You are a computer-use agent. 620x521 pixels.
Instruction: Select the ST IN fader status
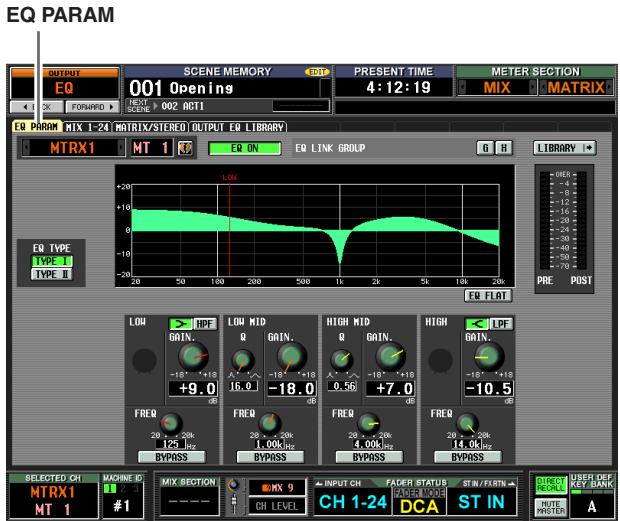(482, 502)
